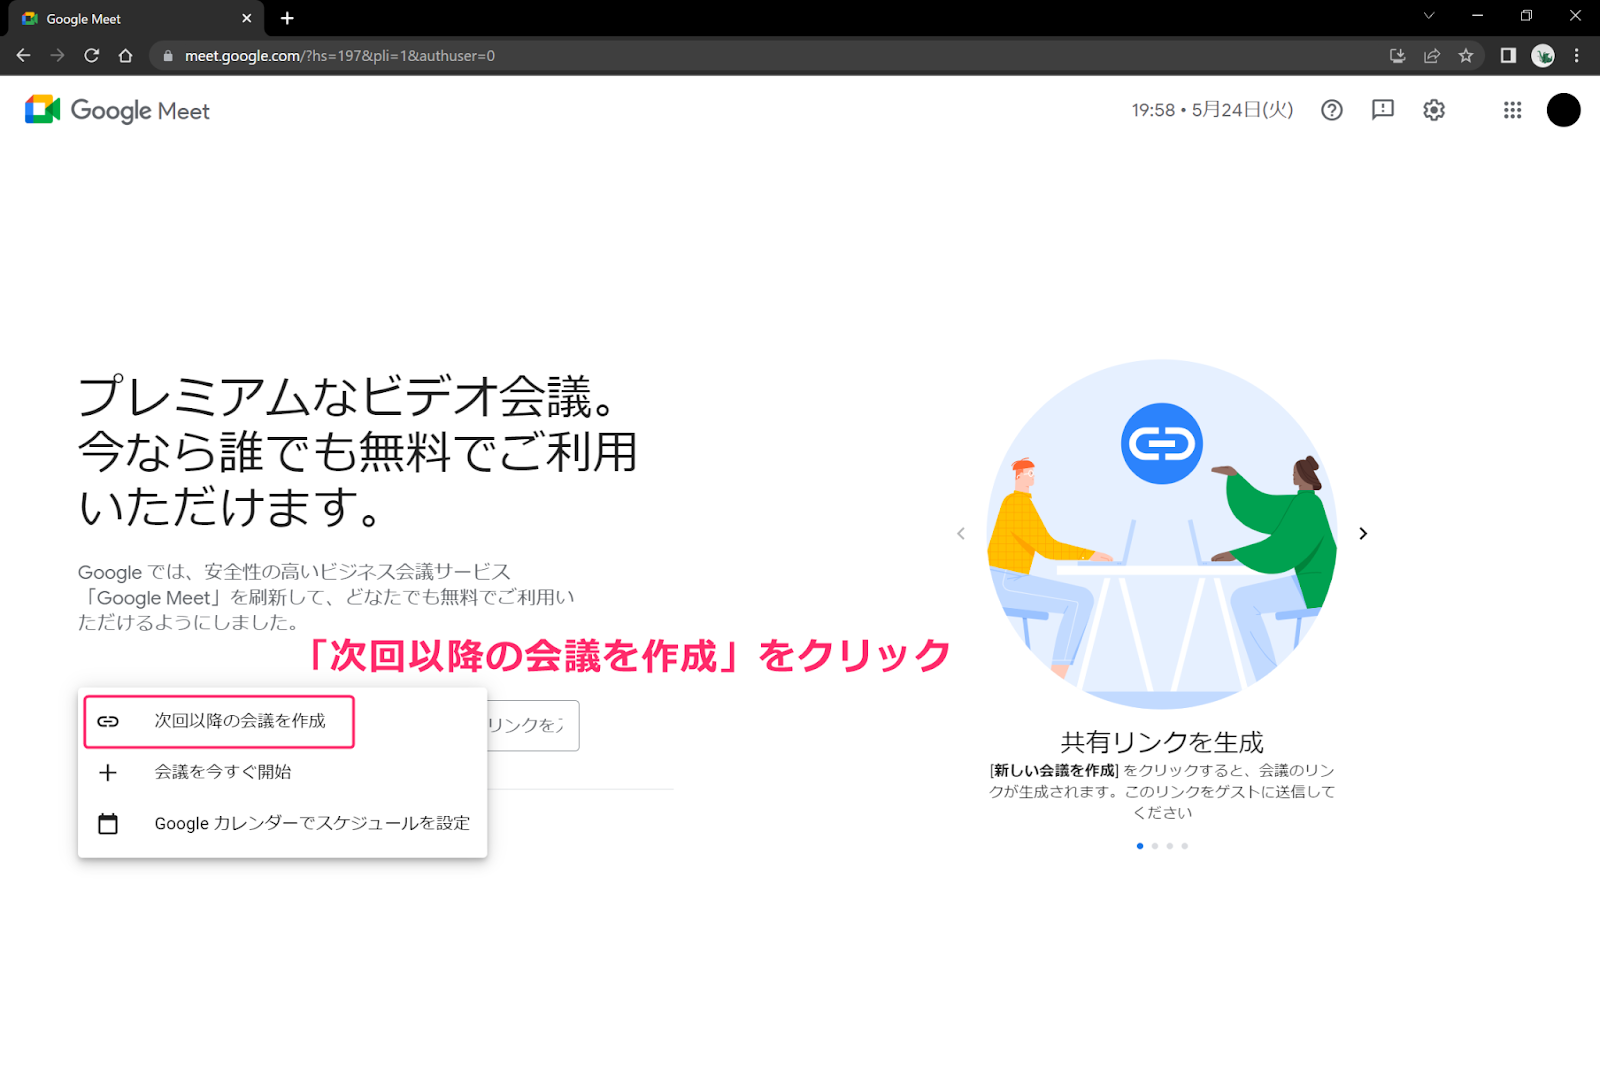Screen dimensions: 1600x1066
Task: Open the settings gear icon
Action: coord(1434,110)
